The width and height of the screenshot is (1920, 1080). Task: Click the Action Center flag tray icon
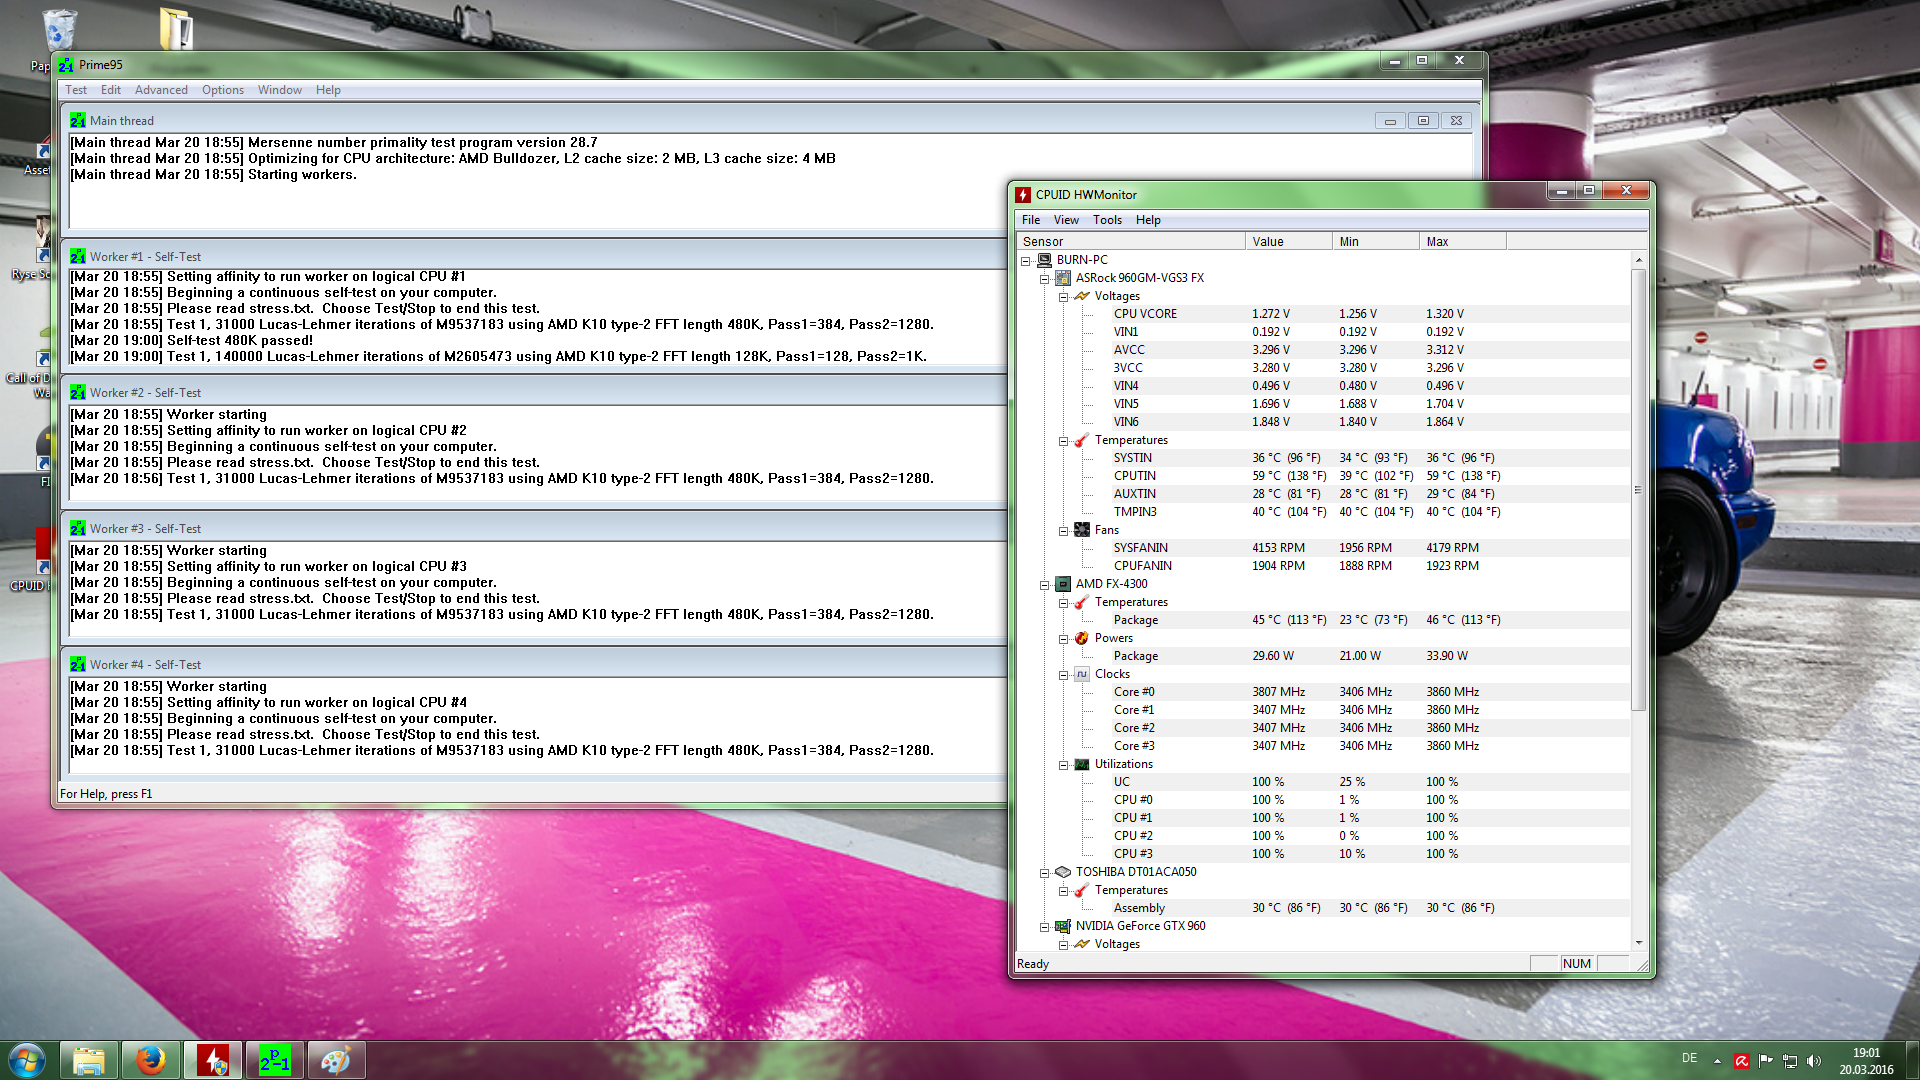pos(1766,1061)
